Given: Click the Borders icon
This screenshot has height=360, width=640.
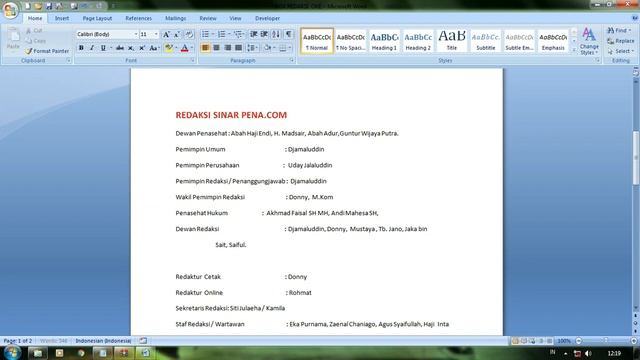Looking at the screenshot, I should point(283,48).
